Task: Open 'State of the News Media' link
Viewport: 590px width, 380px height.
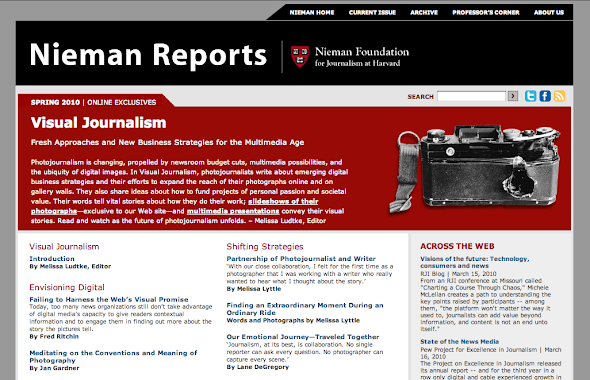Action: pos(459,342)
